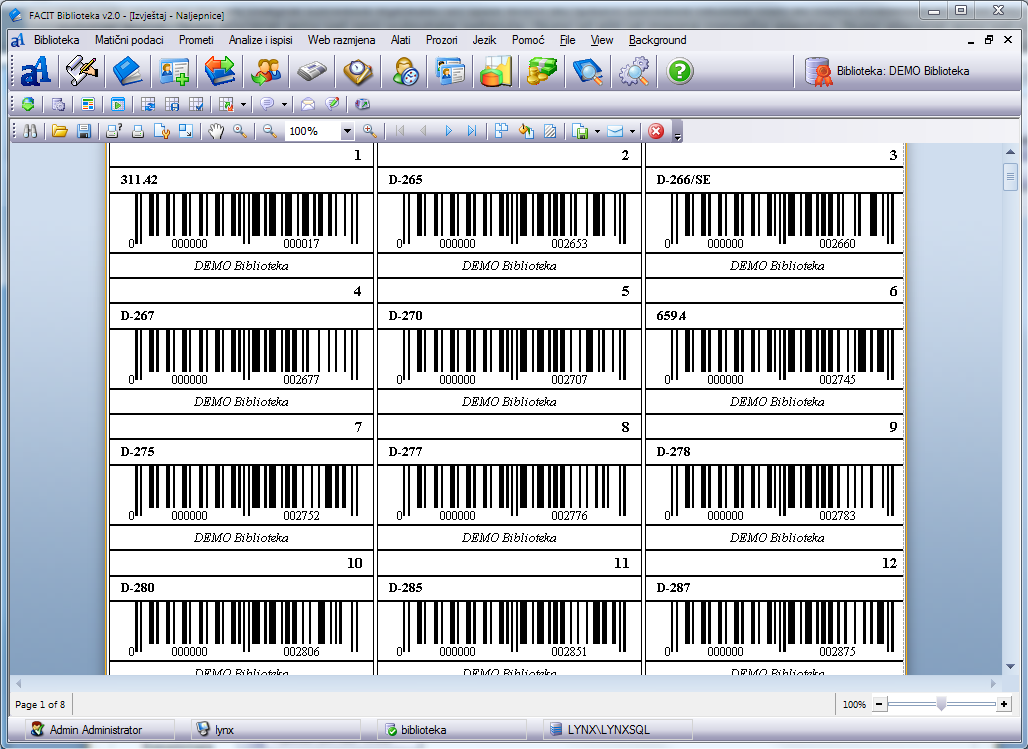This screenshot has height=749, width=1028.
Task: Expand the export document dropdown arrow
Action: click(597, 131)
